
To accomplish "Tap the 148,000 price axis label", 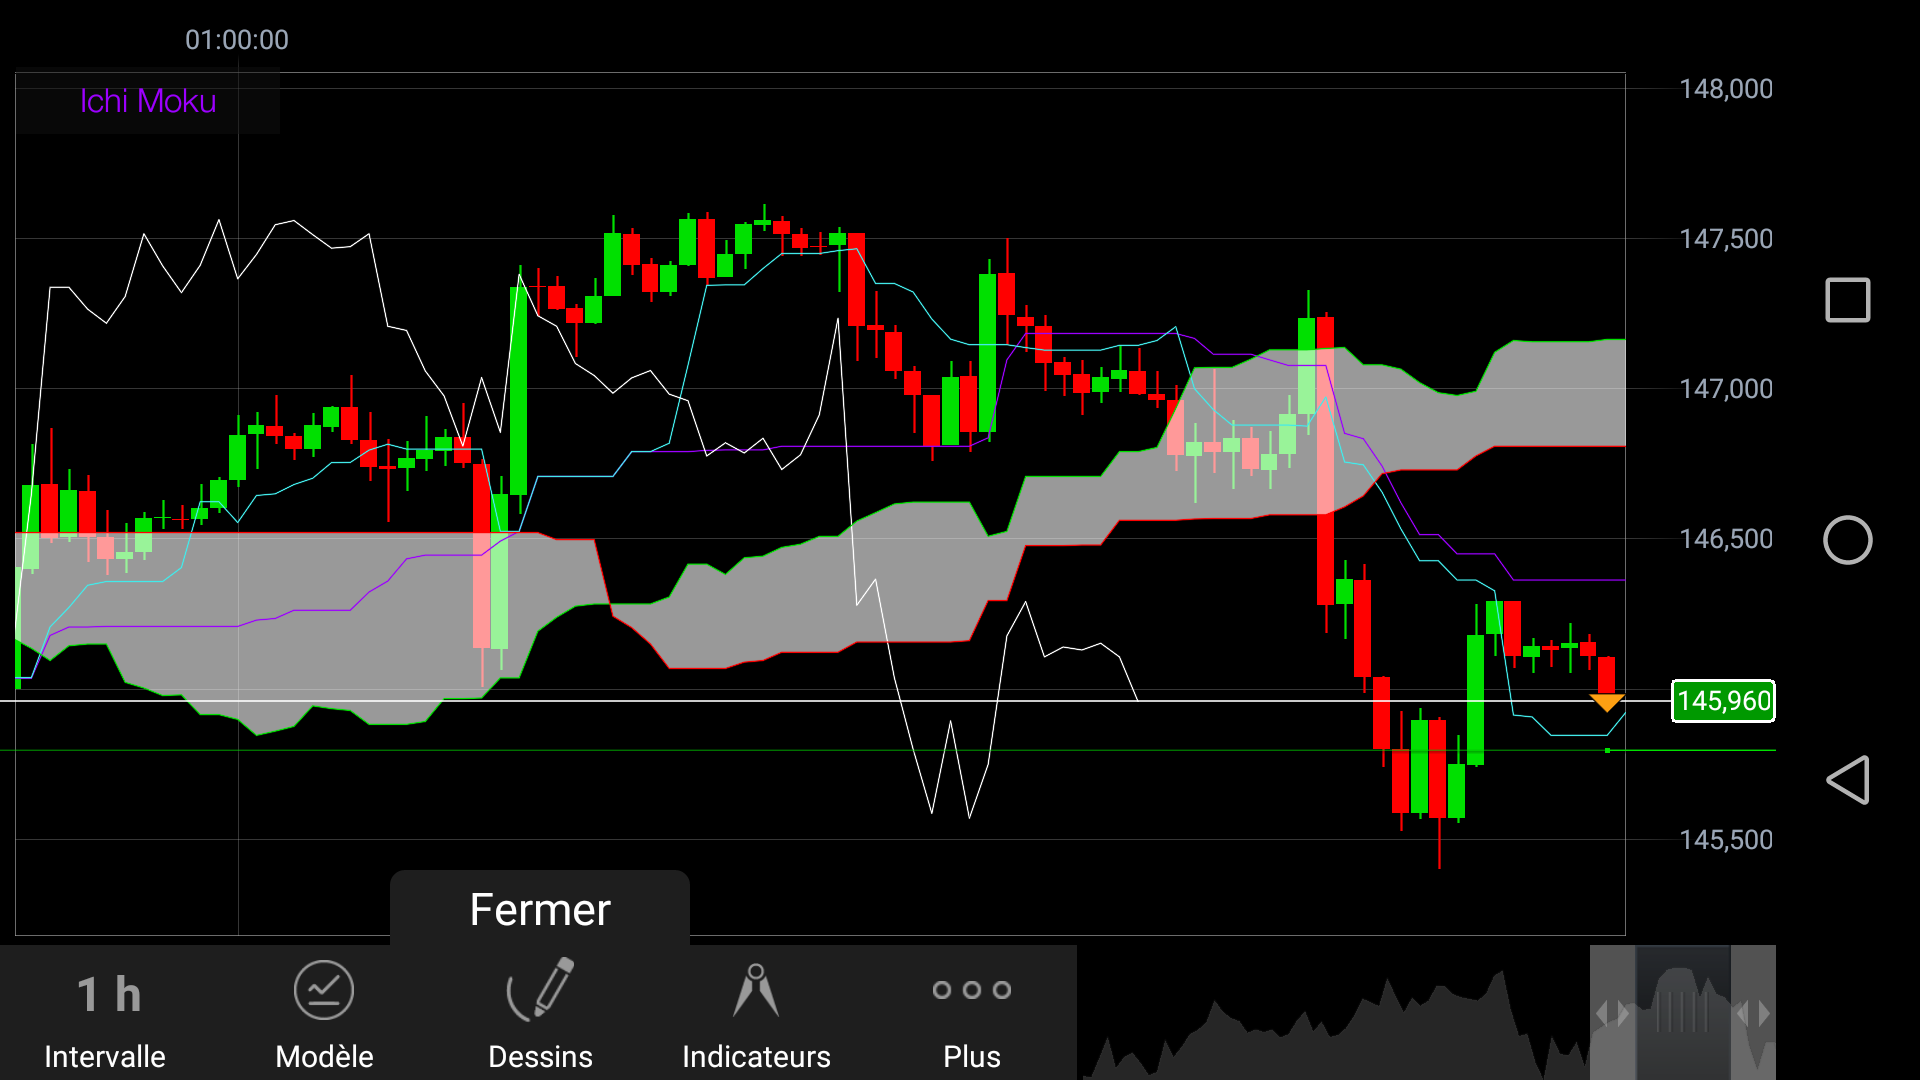I will tap(1726, 89).
